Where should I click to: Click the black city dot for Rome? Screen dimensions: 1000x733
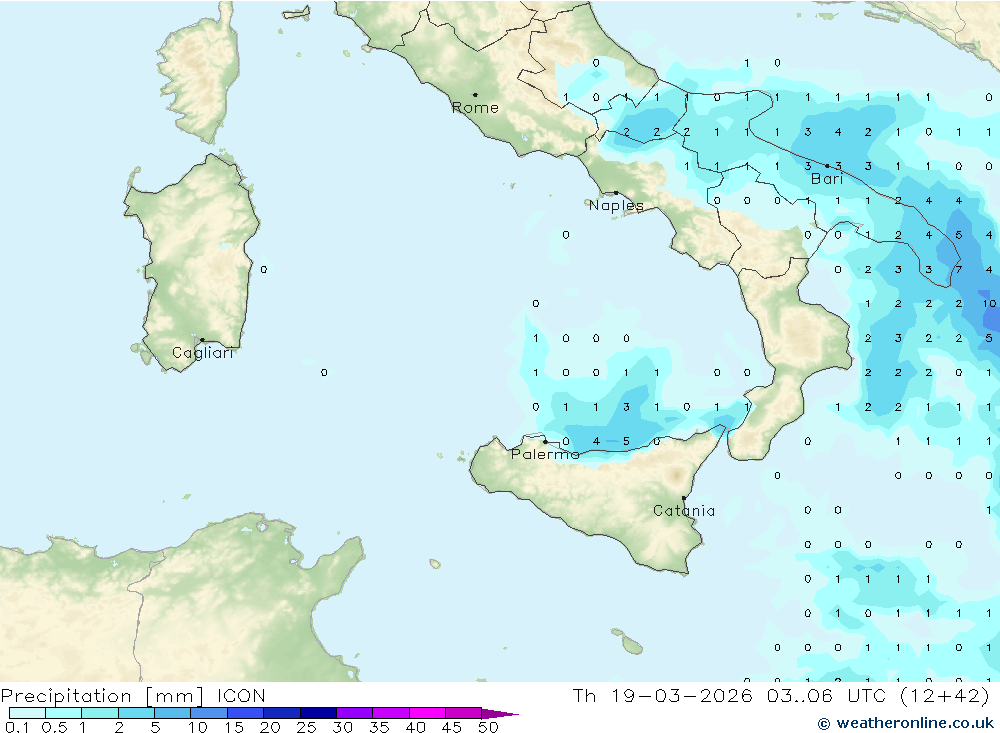pyautogui.click(x=475, y=95)
